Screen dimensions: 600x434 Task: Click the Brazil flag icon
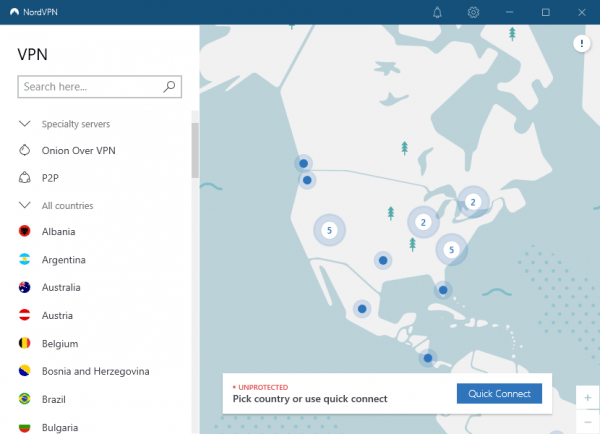[x=25, y=399]
